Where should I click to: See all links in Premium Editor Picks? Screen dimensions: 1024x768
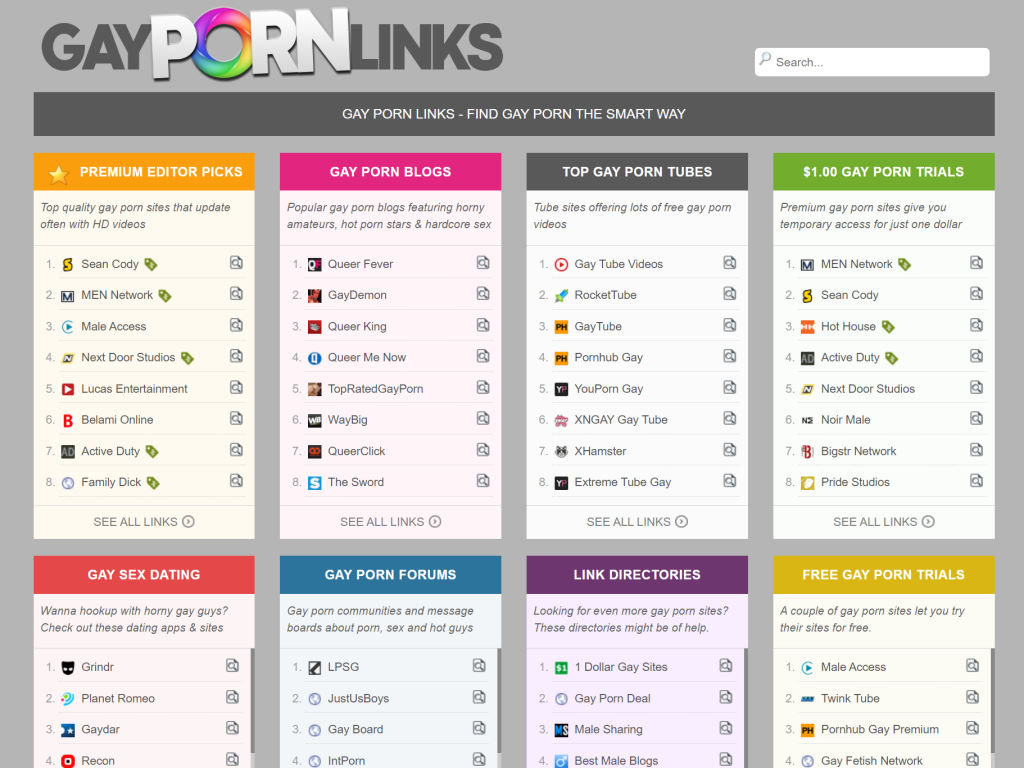144,522
